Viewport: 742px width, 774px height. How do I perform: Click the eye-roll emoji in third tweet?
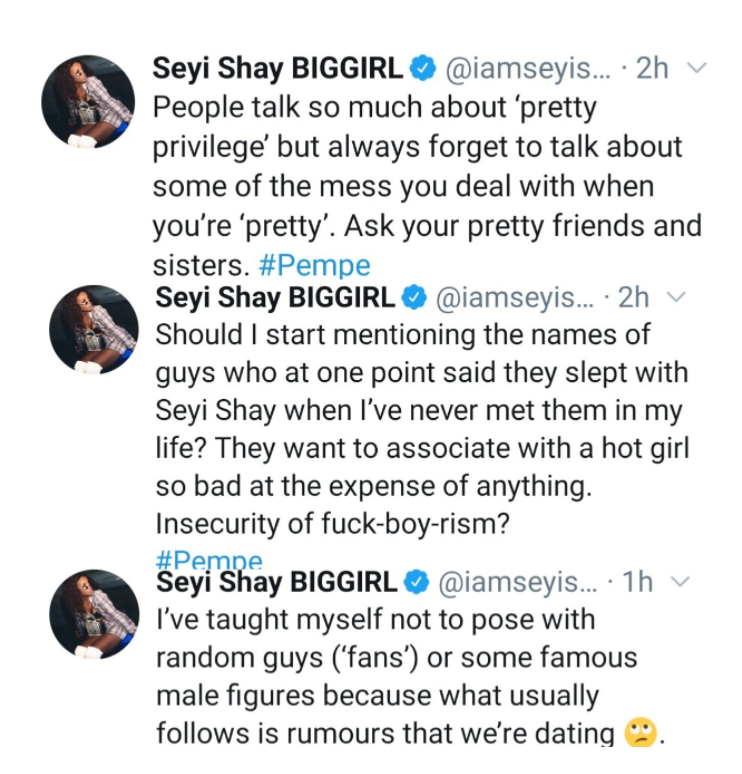[x=638, y=734]
